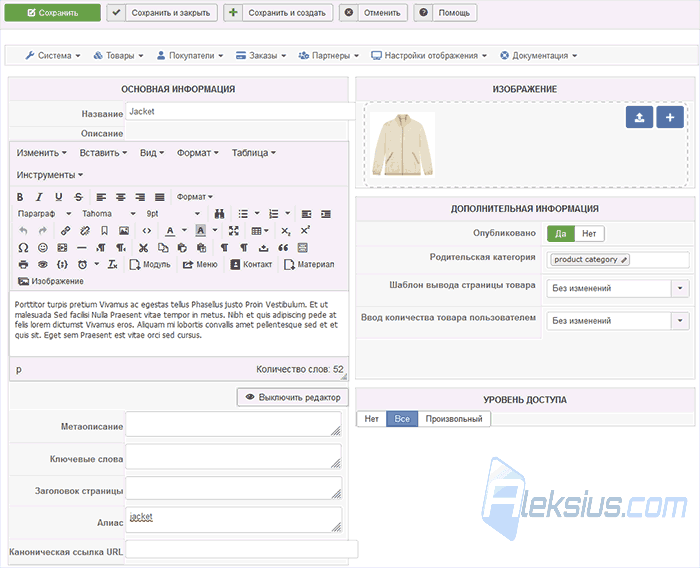Open the Настройки отображения menu

429,56
